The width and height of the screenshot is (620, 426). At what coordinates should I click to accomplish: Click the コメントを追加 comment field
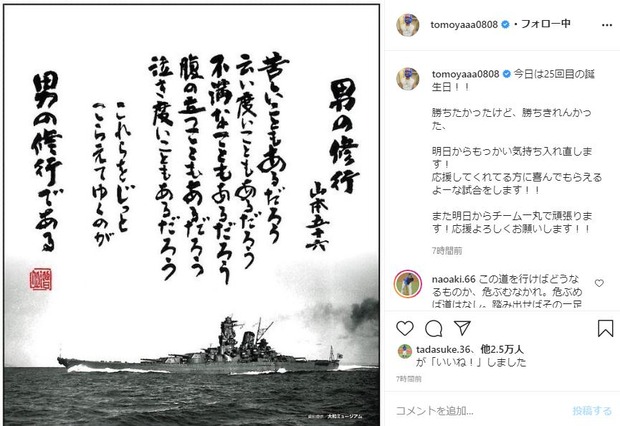click(x=480, y=411)
